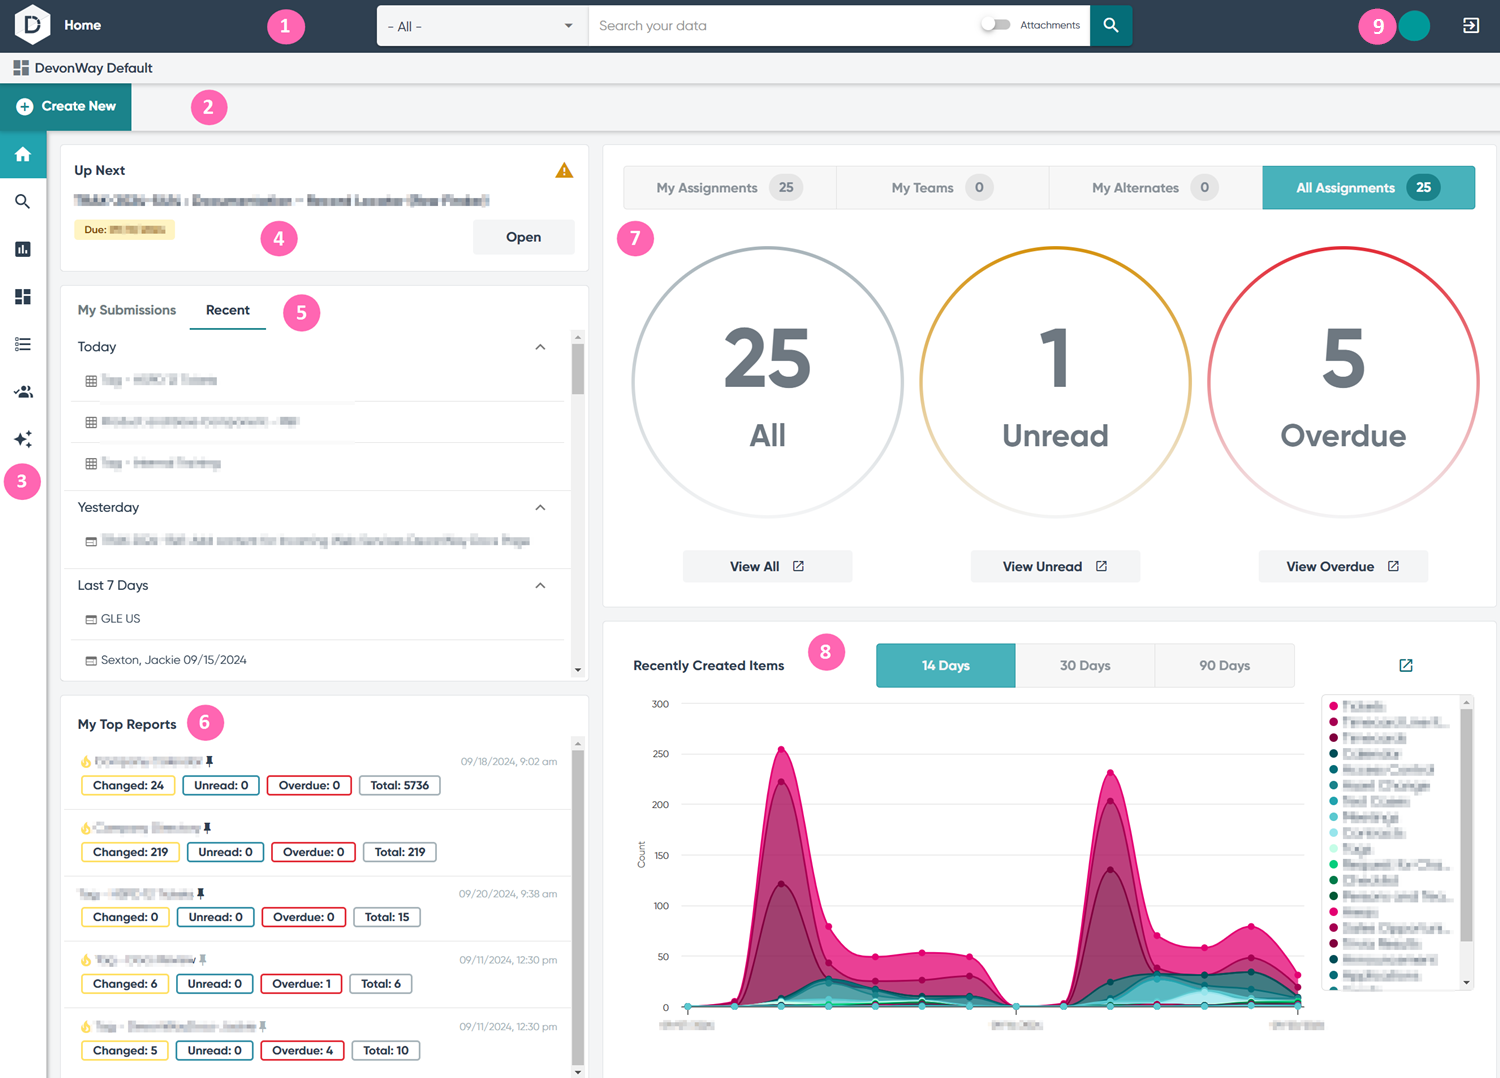Select the sidebar search magnifier icon
Screen dimensions: 1500x1078
click(23, 202)
